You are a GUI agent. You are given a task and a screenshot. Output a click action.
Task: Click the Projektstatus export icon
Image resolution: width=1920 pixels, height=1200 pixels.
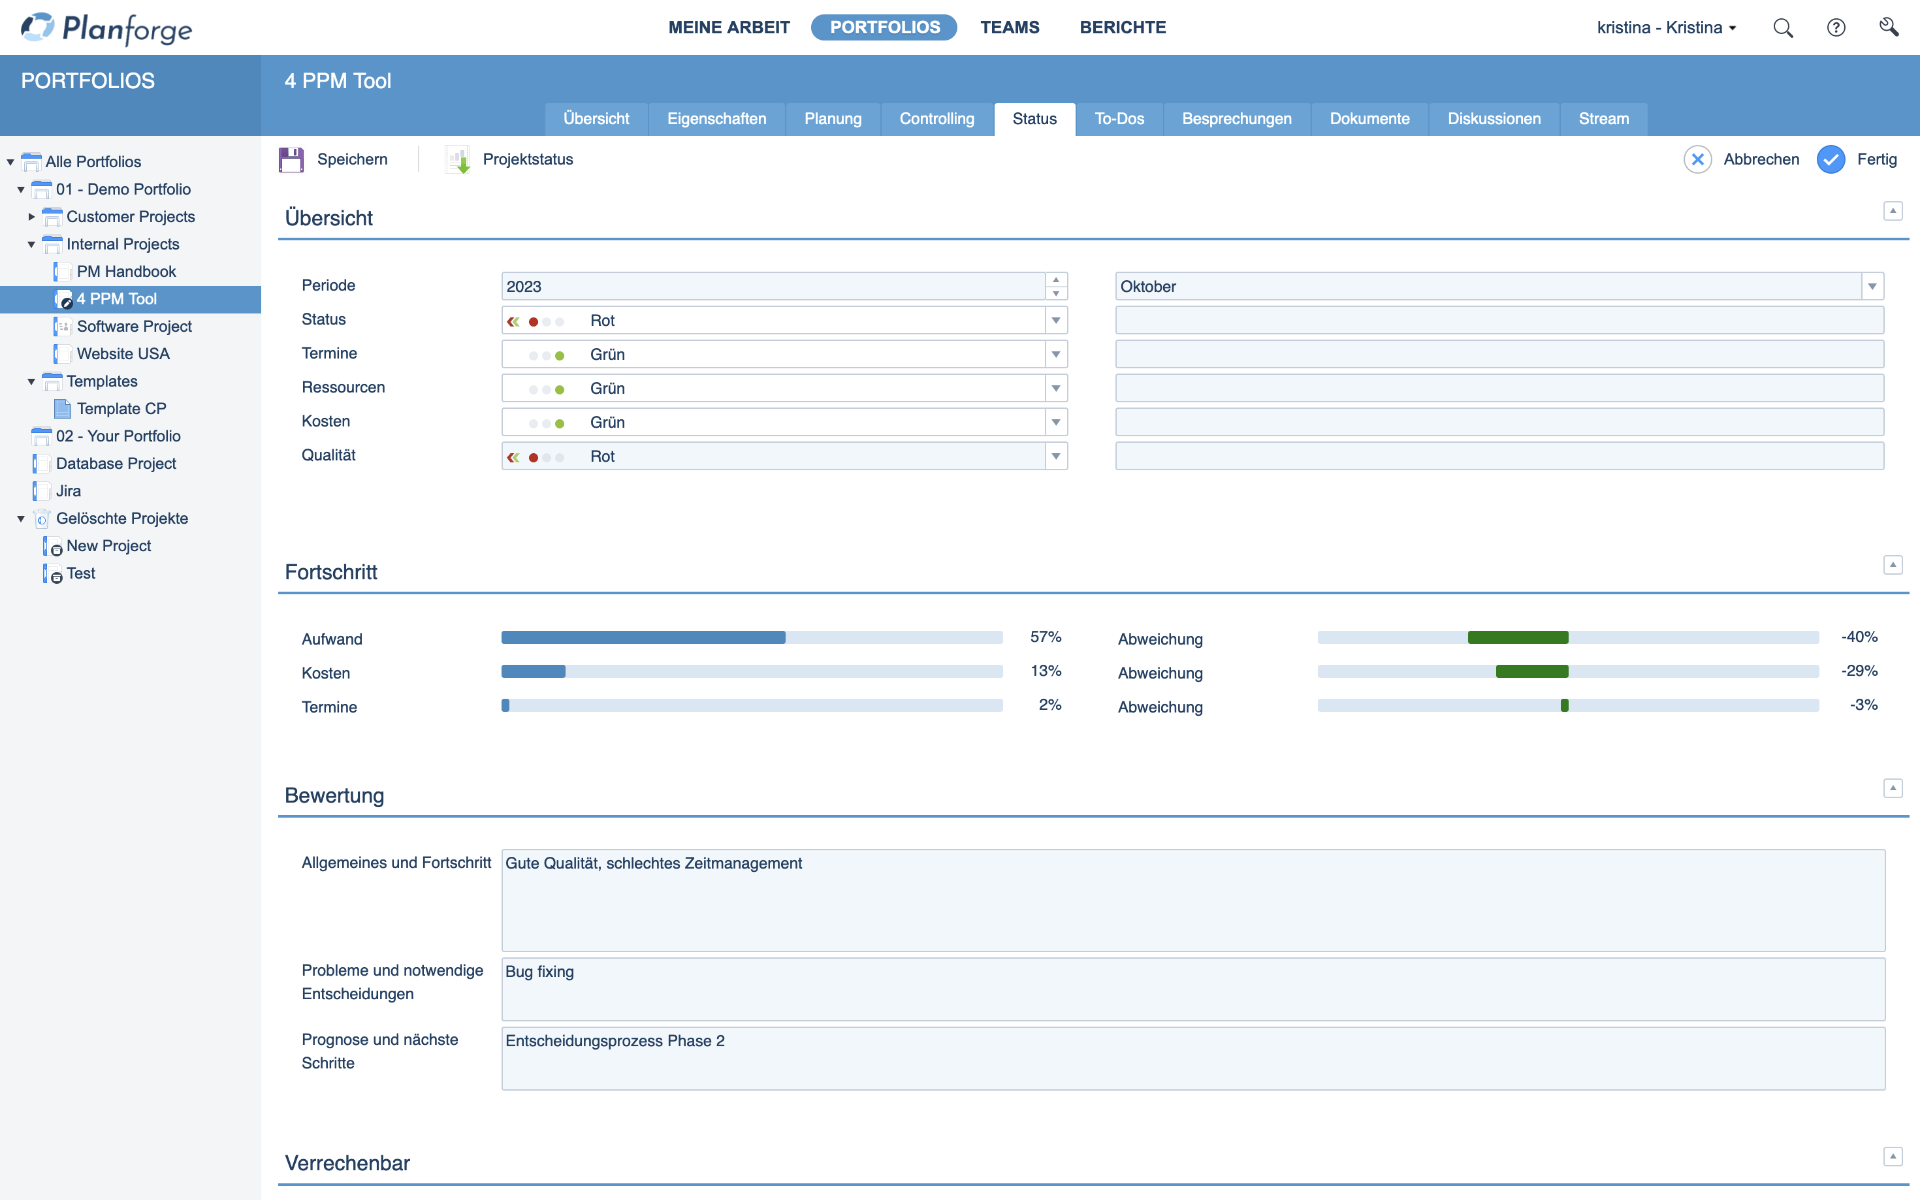pyautogui.click(x=458, y=160)
